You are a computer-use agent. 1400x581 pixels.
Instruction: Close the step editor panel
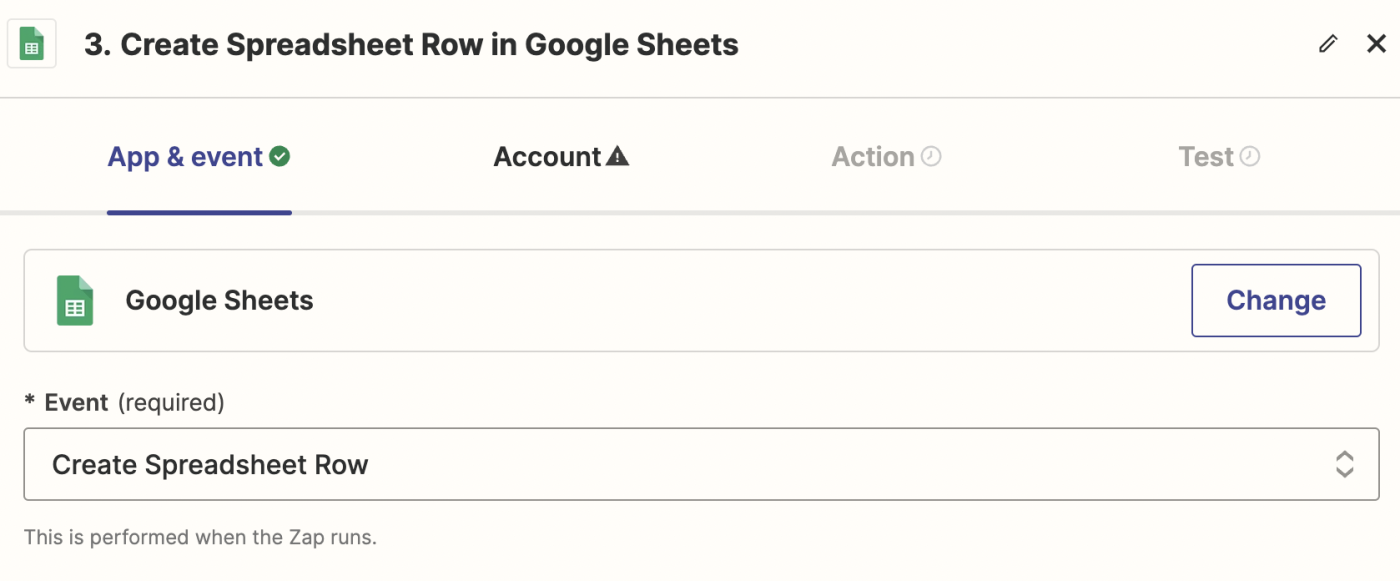pyautogui.click(x=1376, y=44)
